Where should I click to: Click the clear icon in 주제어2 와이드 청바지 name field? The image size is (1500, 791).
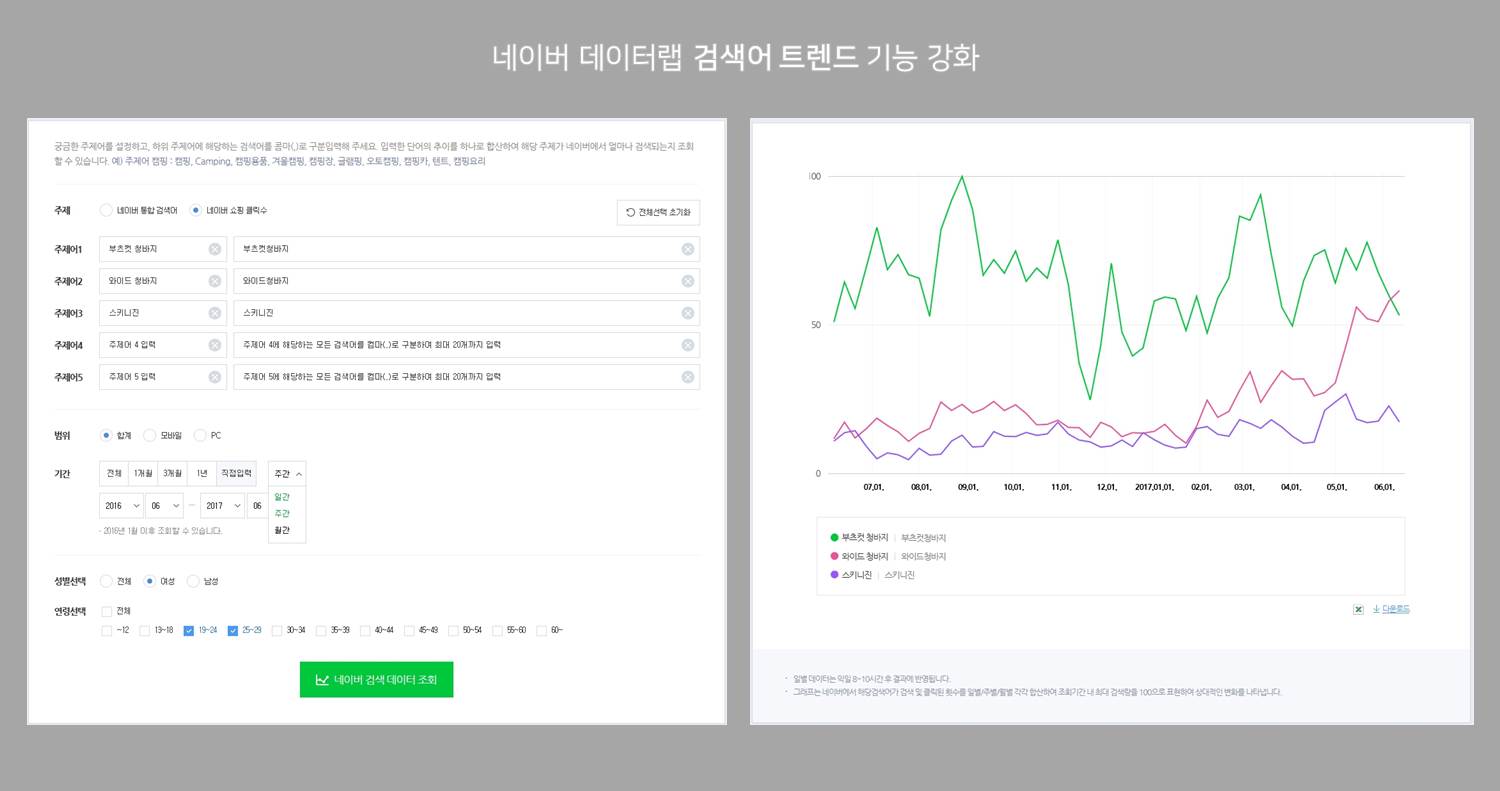point(215,281)
